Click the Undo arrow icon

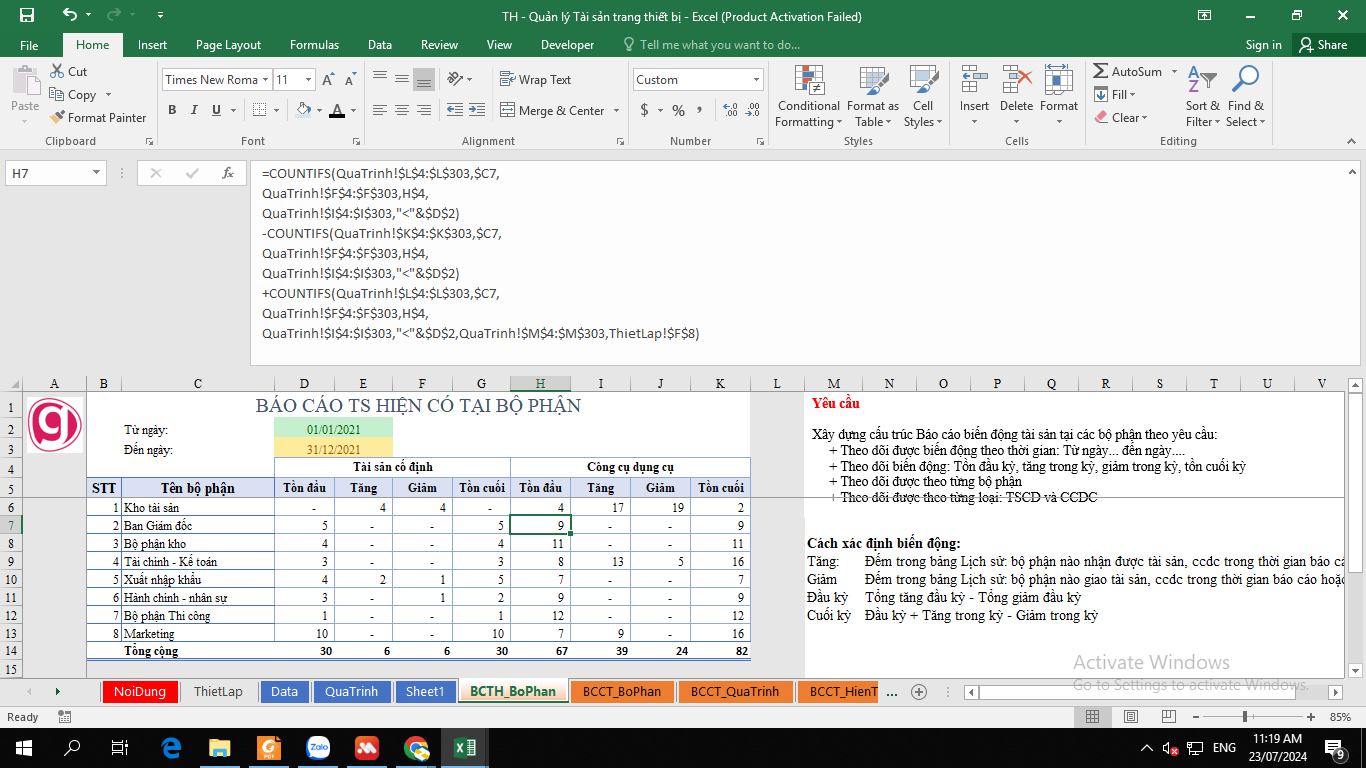click(69, 15)
